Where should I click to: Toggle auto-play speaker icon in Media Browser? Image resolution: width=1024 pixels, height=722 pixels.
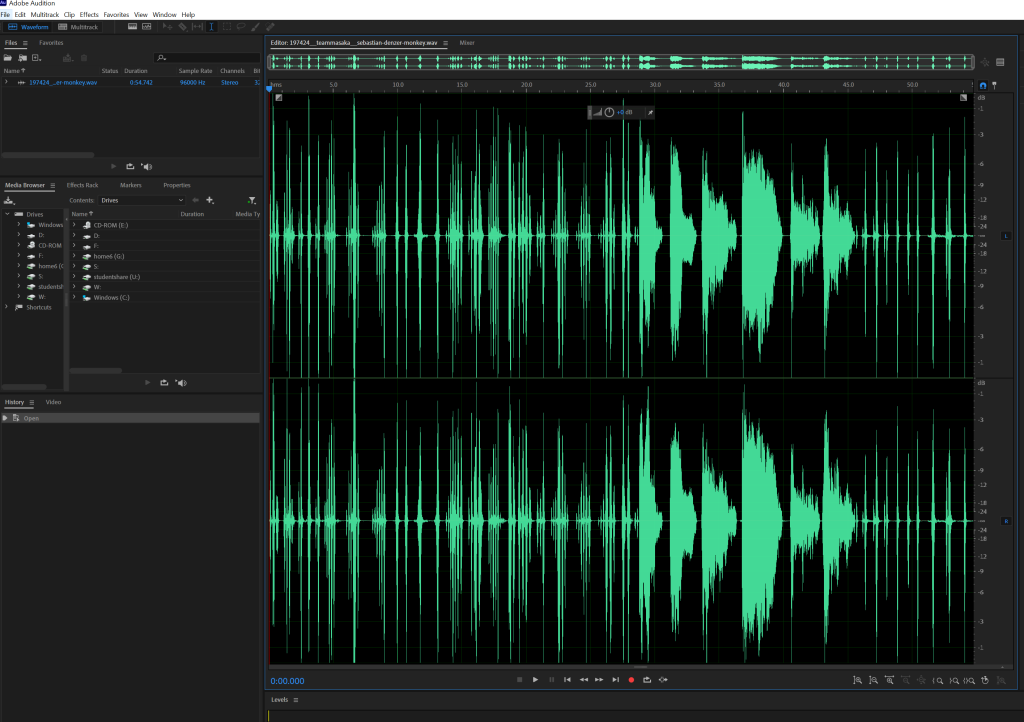pyautogui.click(x=180, y=382)
